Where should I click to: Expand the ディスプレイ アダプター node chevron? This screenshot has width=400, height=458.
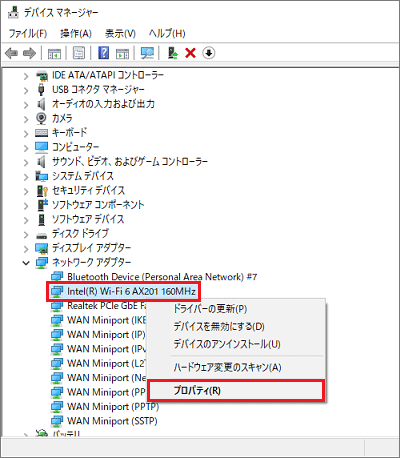[26, 249]
